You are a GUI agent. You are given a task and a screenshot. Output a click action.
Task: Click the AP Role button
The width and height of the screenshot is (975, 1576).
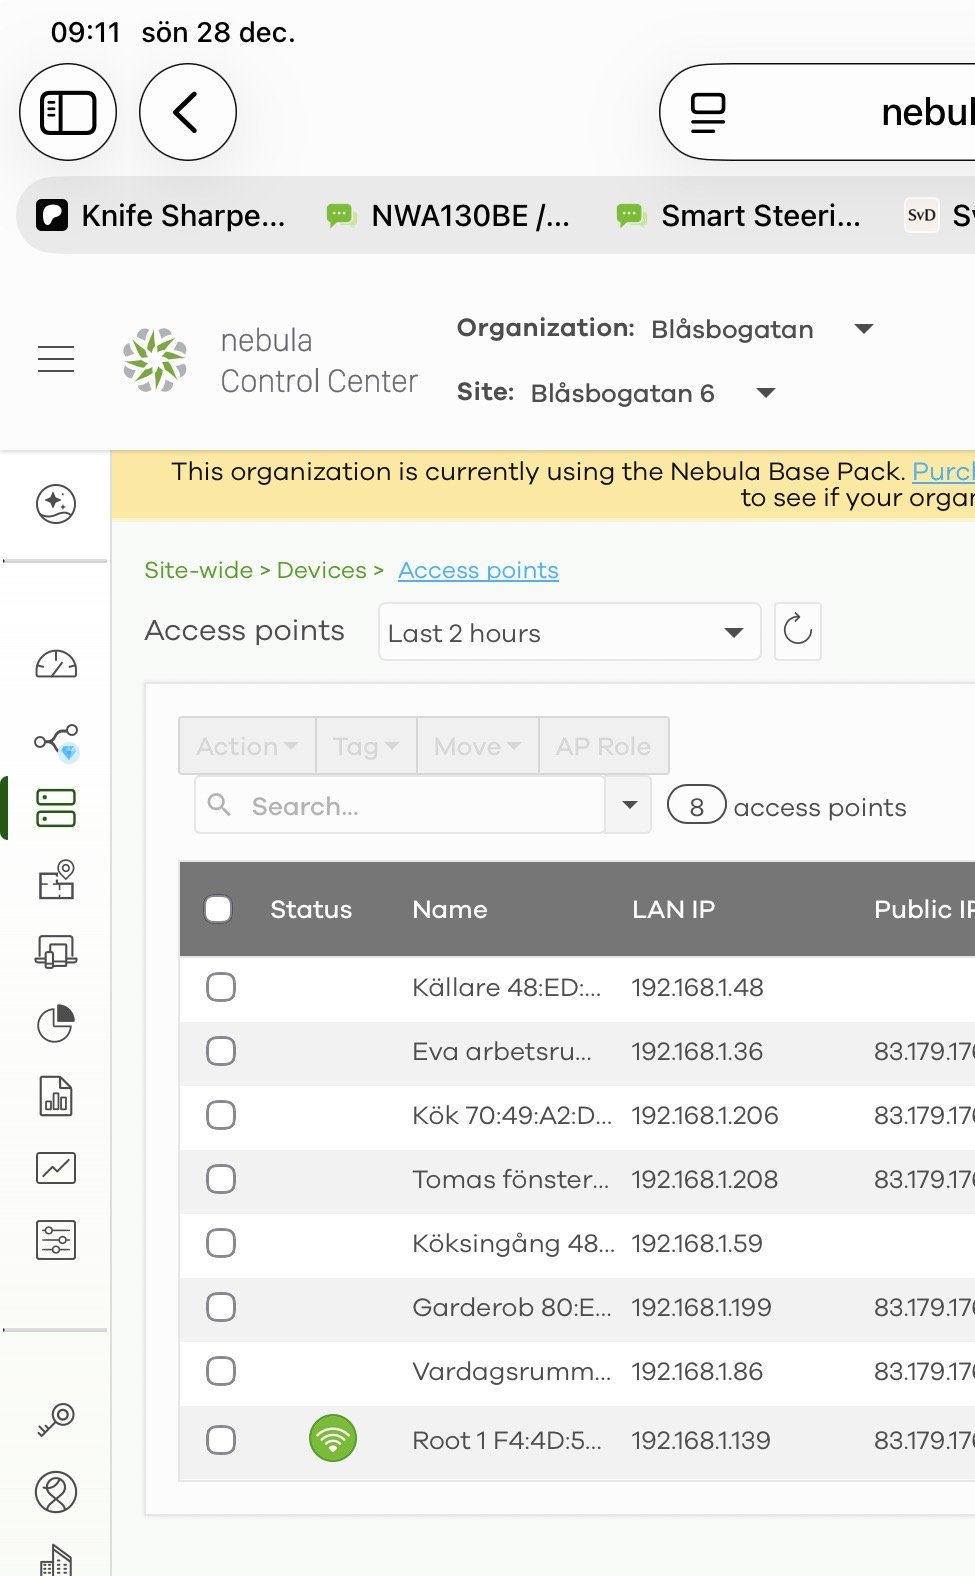tap(603, 746)
